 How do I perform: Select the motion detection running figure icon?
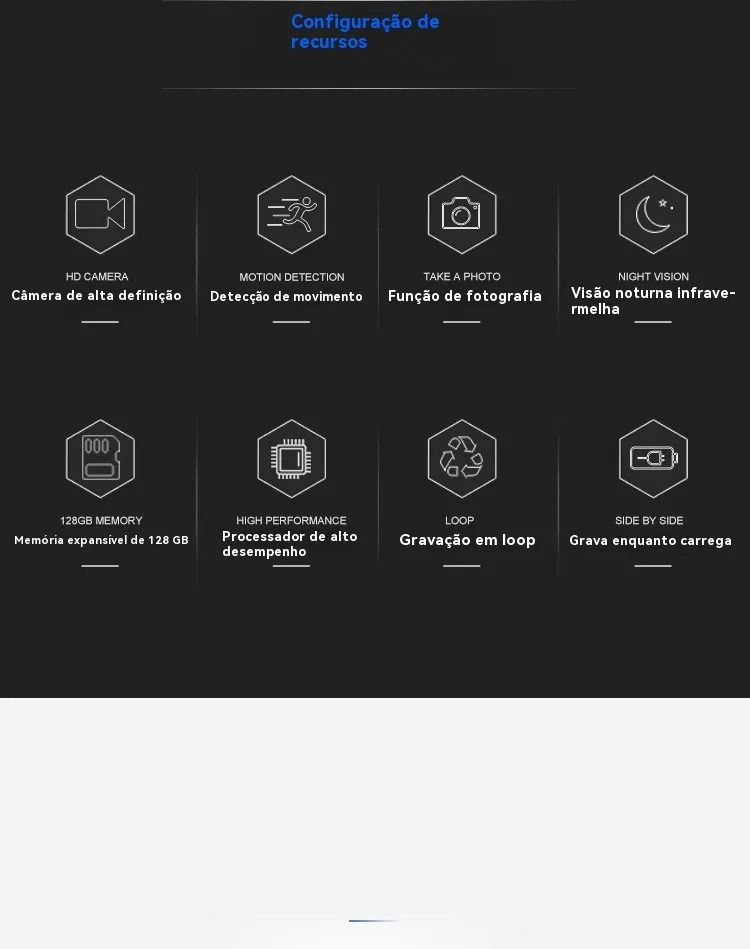(x=291, y=214)
